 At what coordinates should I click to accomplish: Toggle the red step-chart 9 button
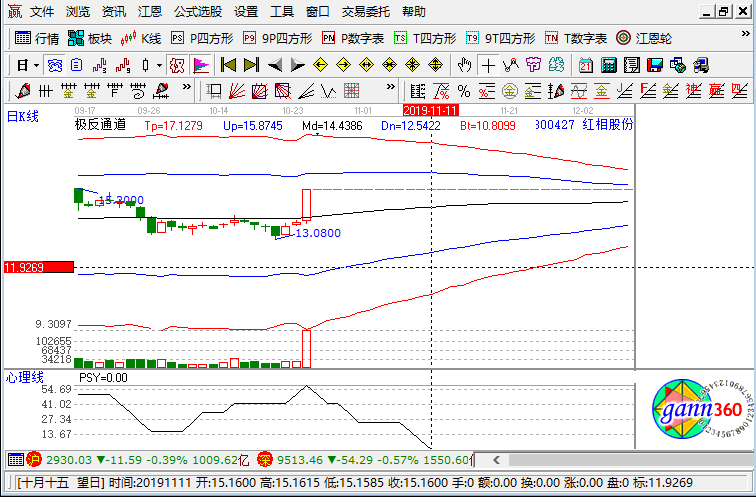click(123, 65)
